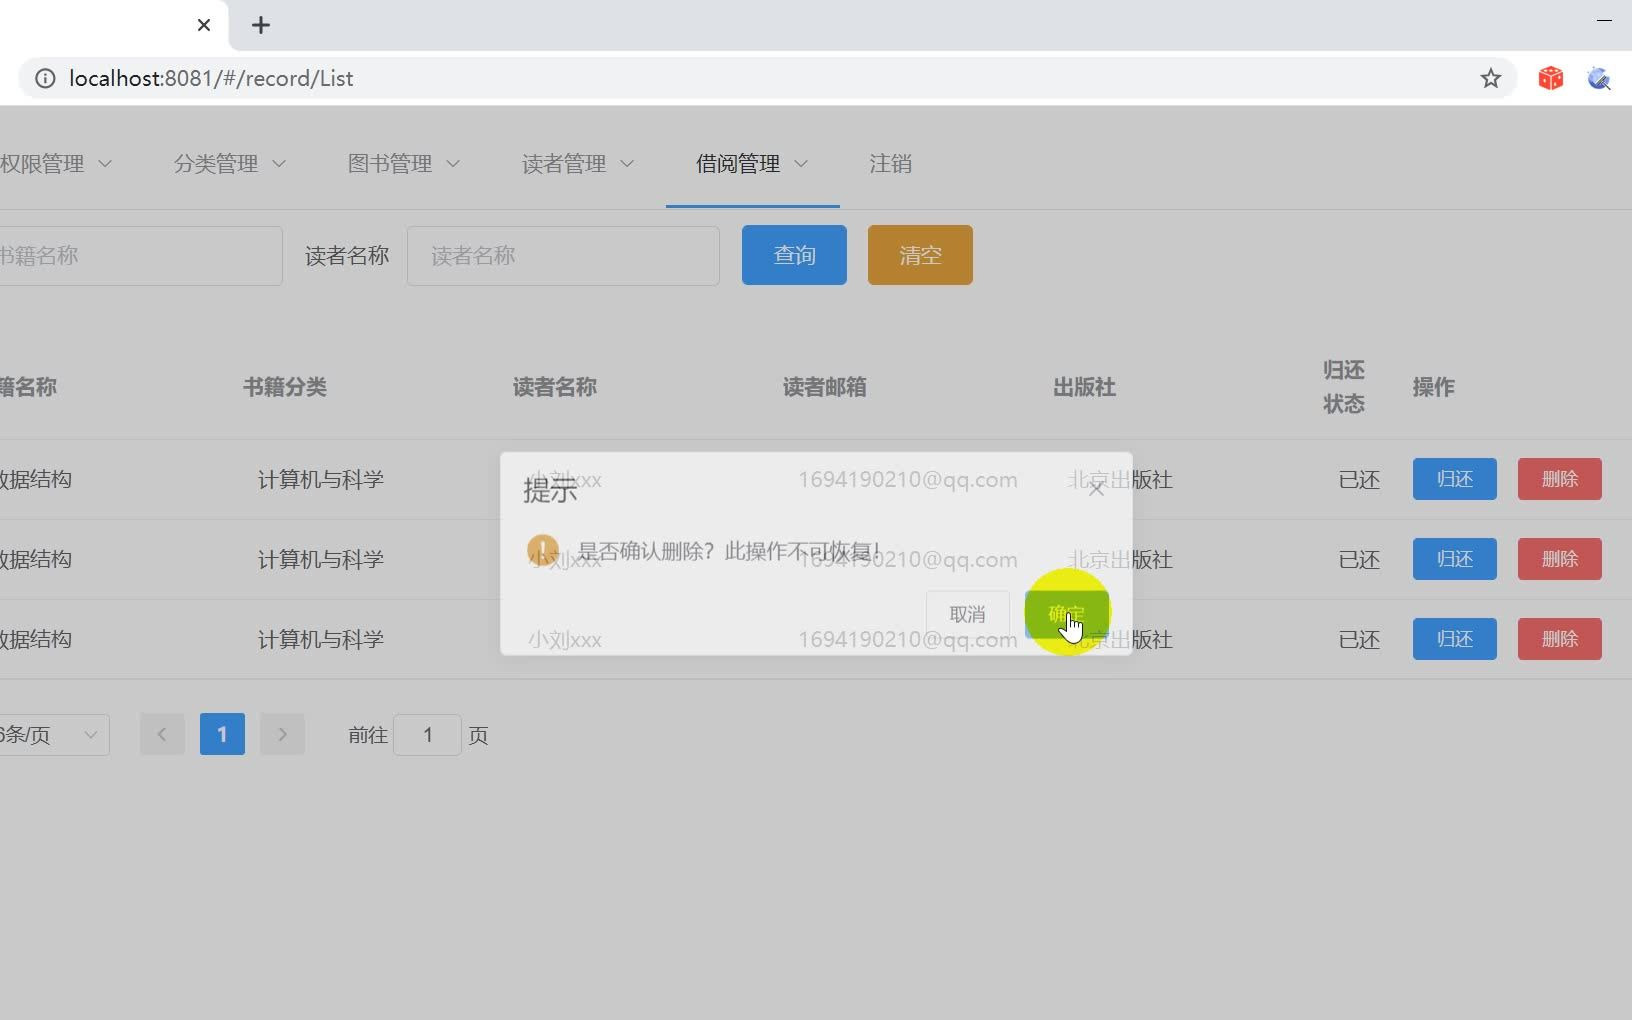Image resolution: width=1632 pixels, height=1020 pixels.
Task: Expand the 借阅管理 dropdown menu
Action: coord(749,164)
